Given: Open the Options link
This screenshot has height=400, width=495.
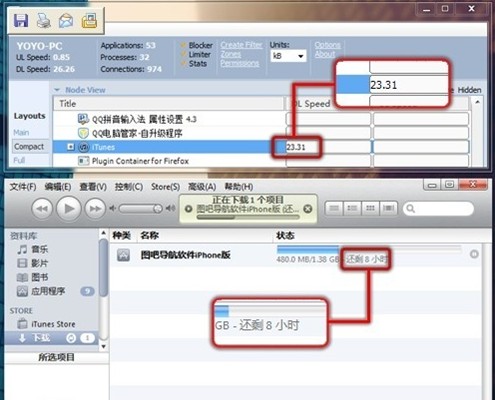Looking at the screenshot, I should pyautogui.click(x=327, y=45).
